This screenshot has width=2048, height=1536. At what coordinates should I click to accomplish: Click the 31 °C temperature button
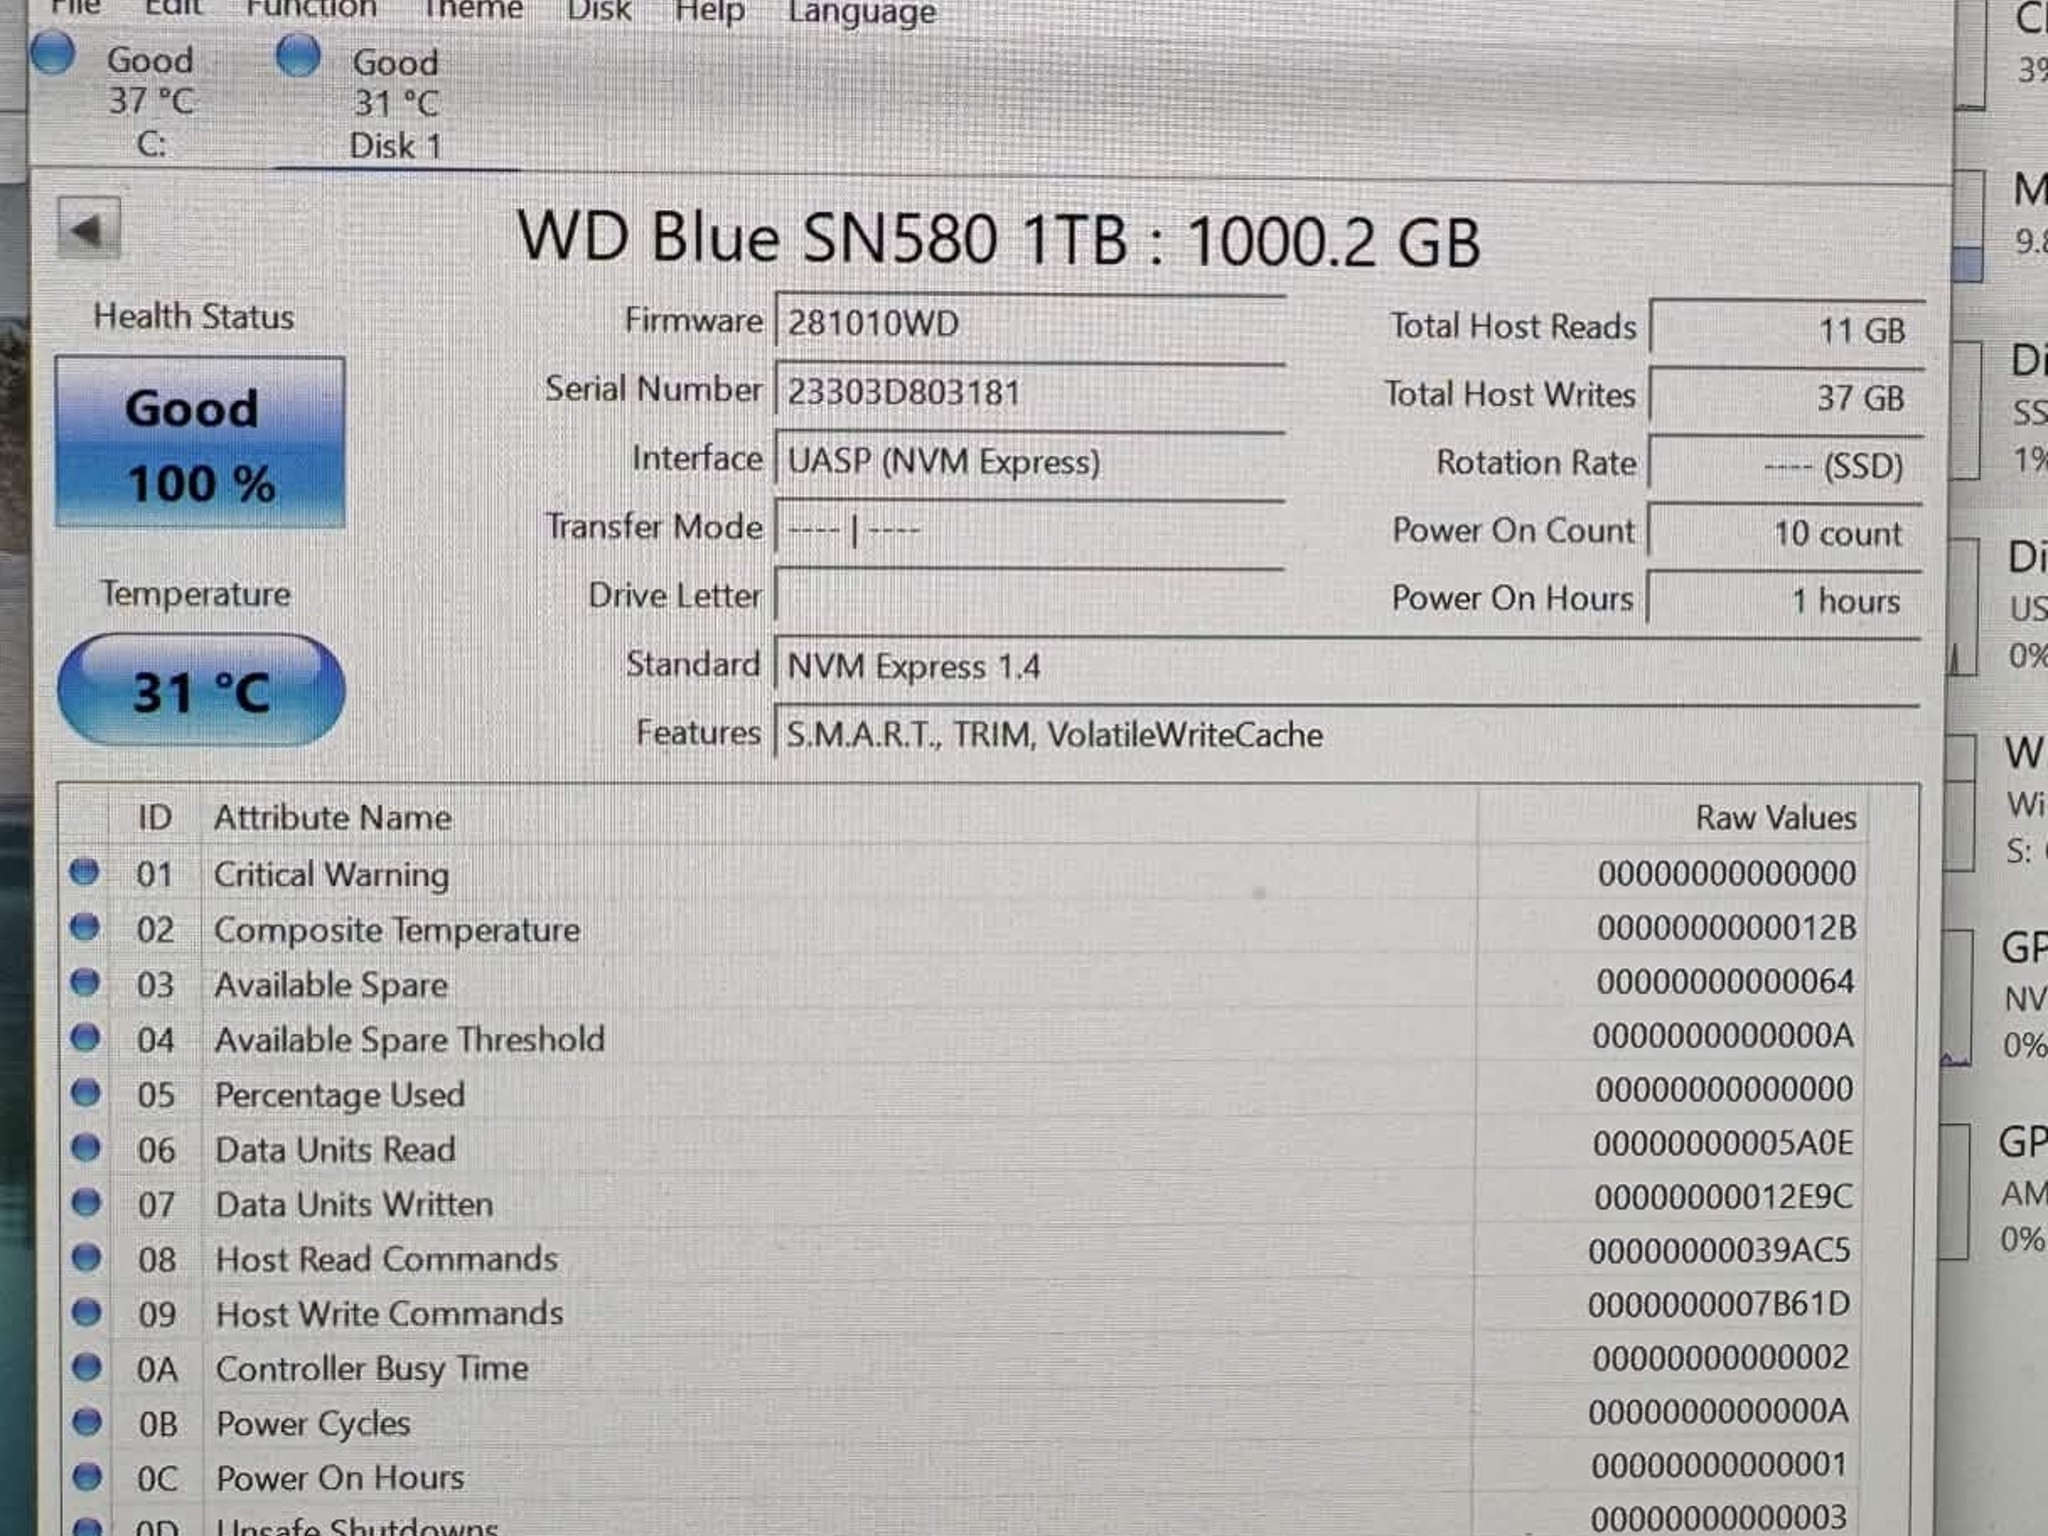[x=201, y=691]
